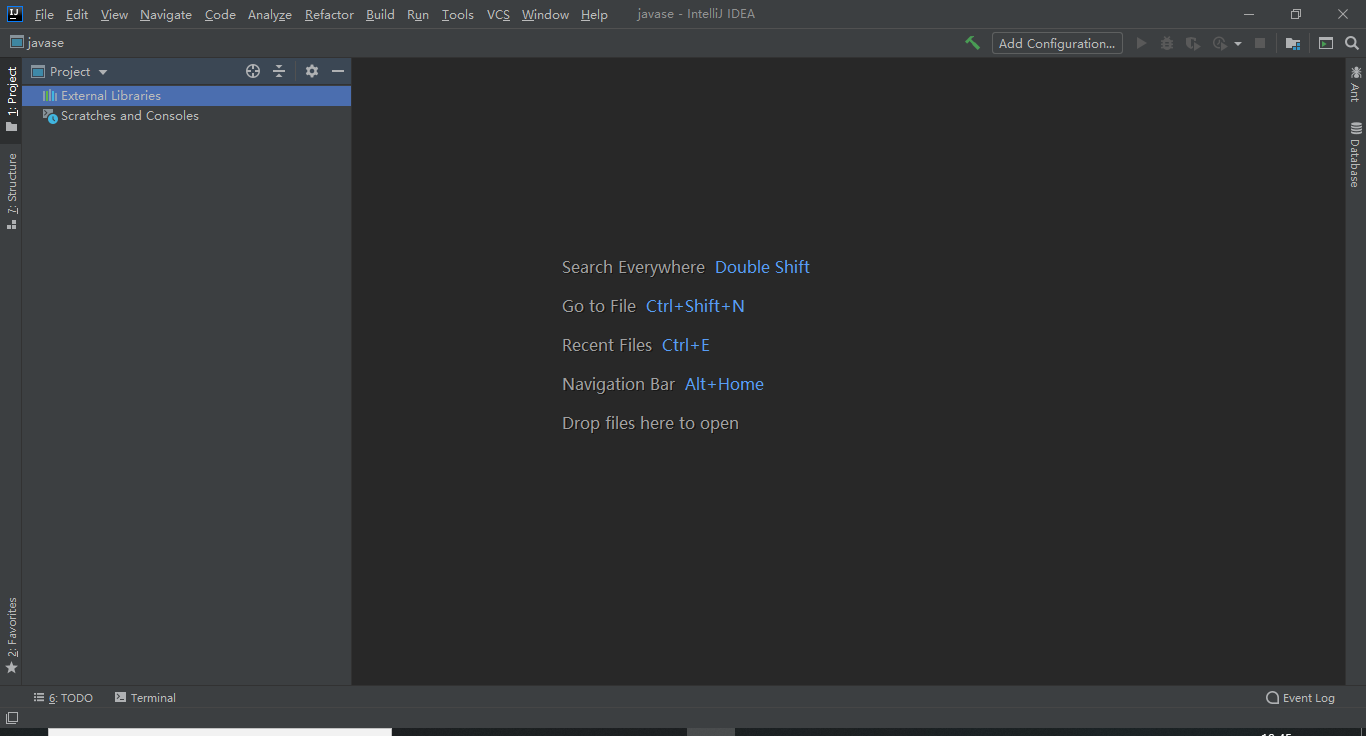Click the 'Ctrl+Shift+N' shortcut hint
Image resolution: width=1366 pixels, height=736 pixels.
695,306
